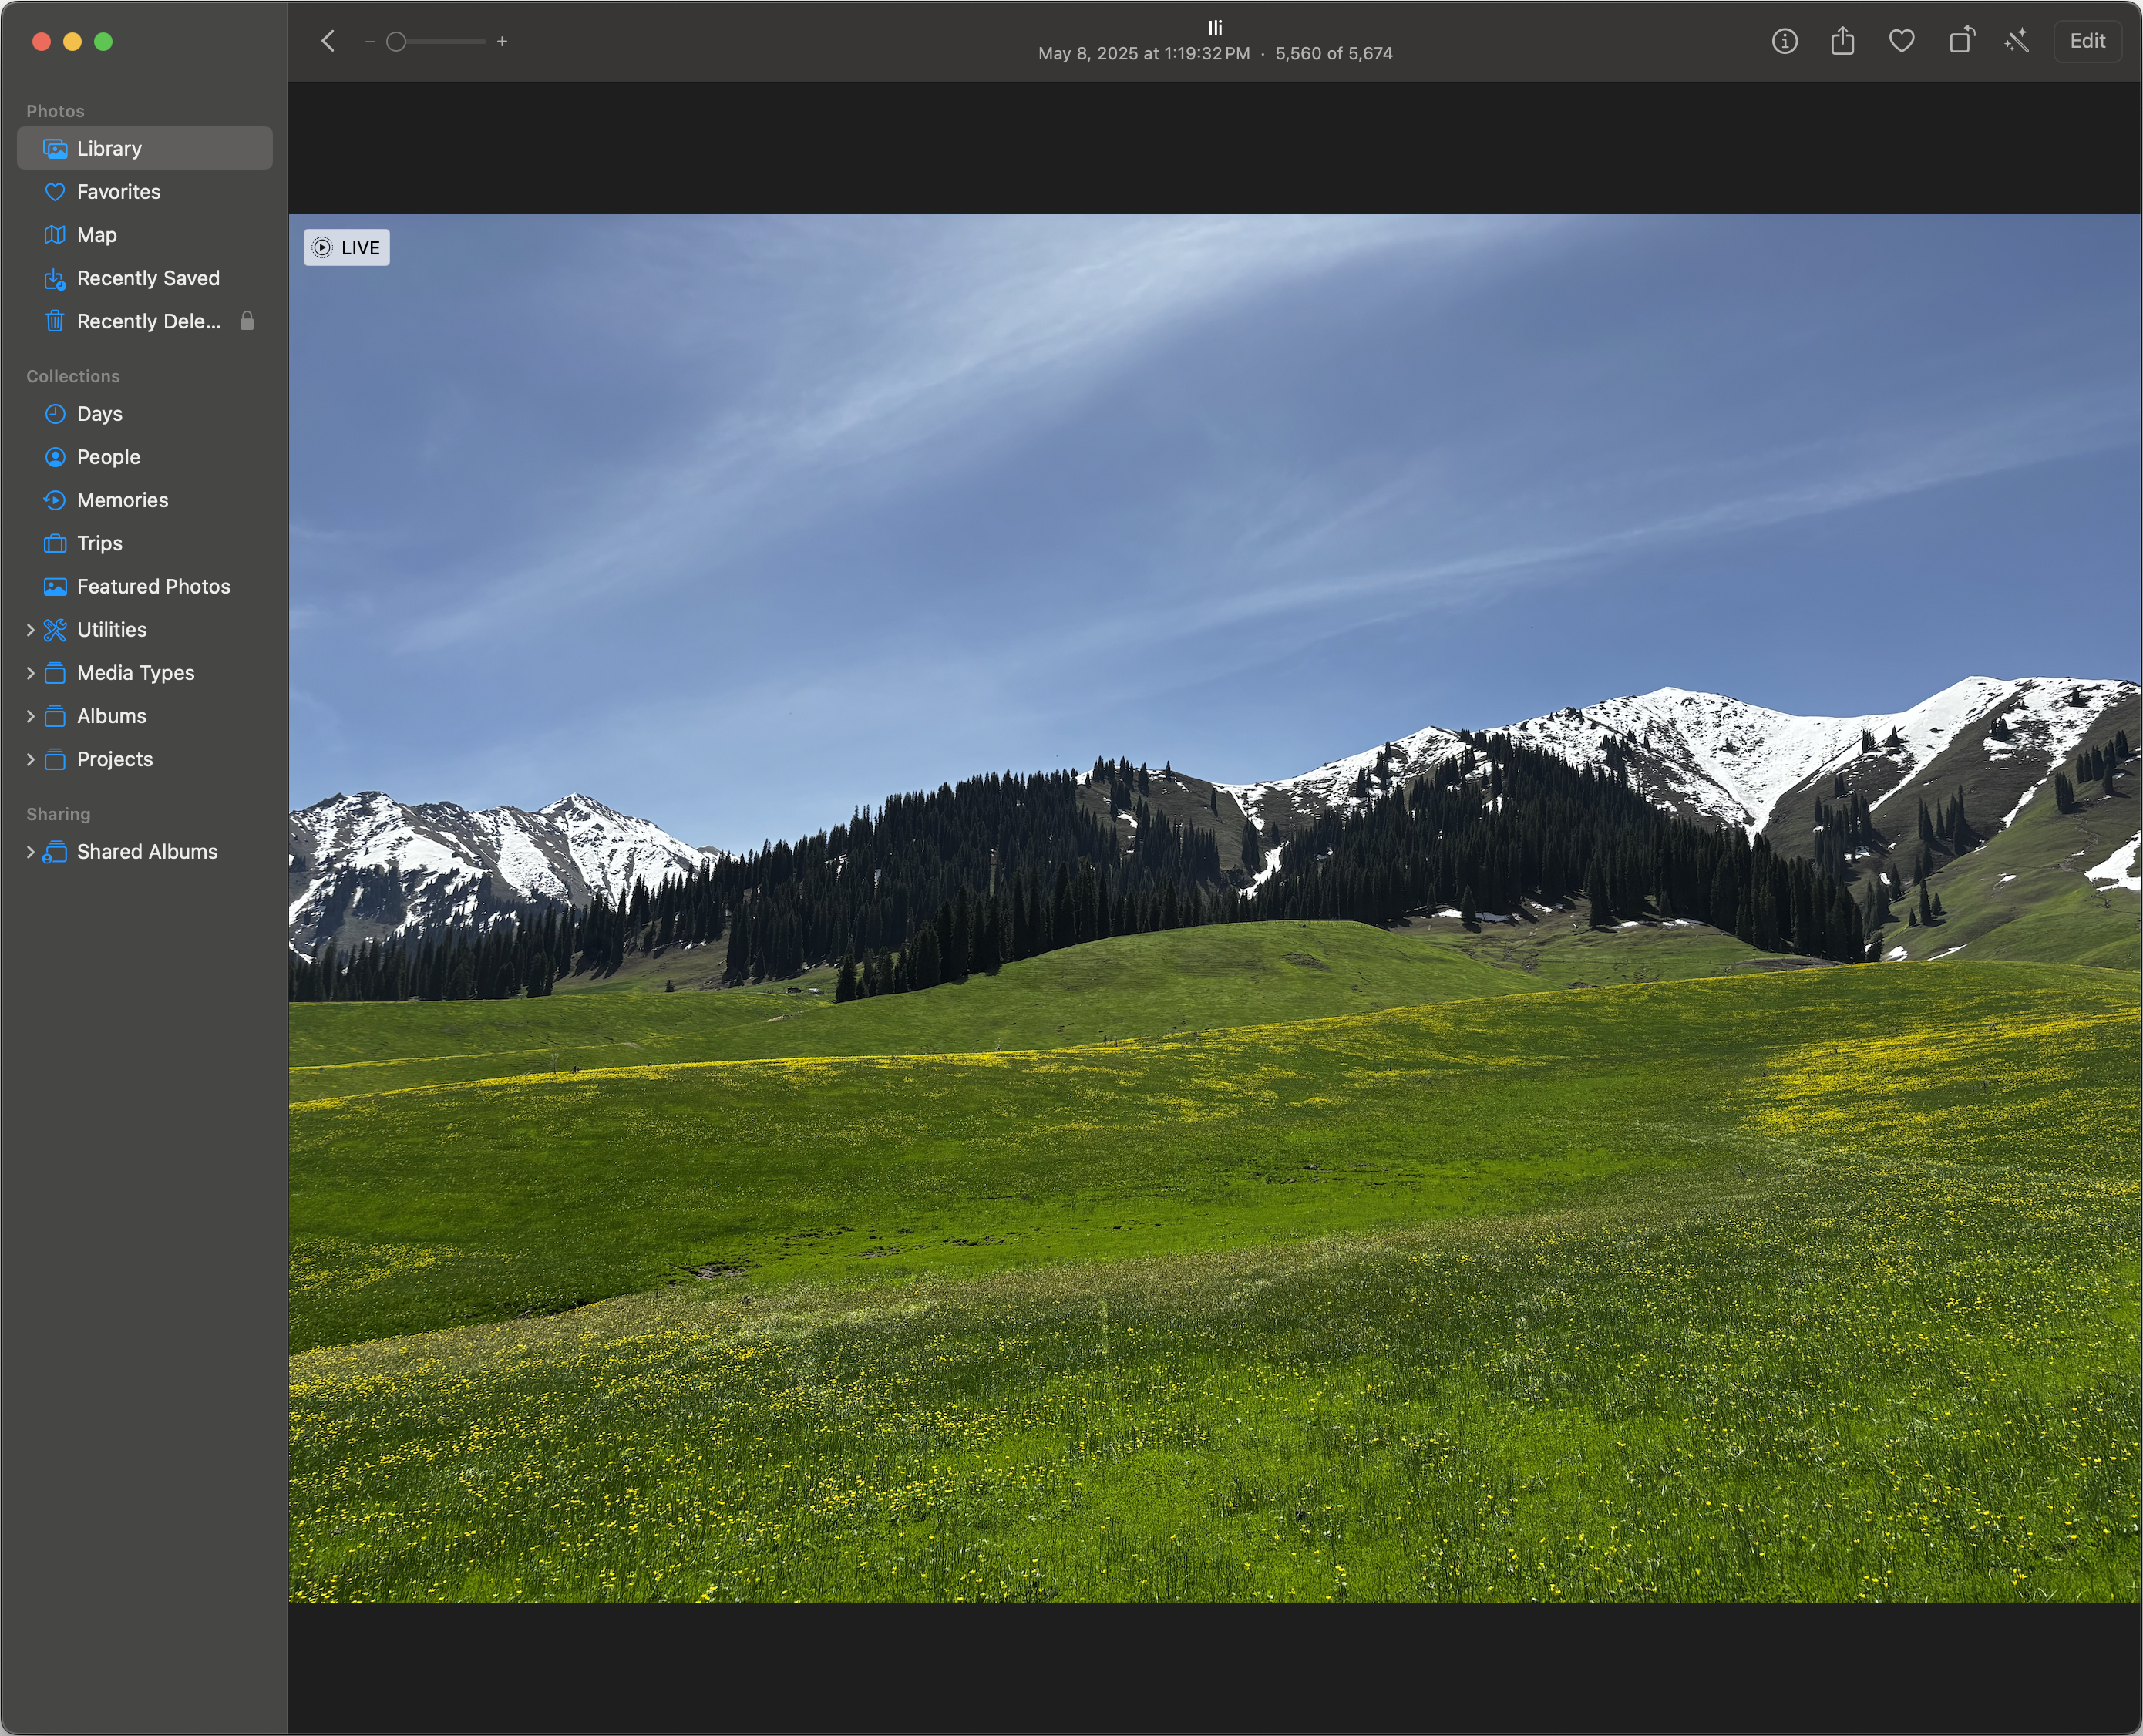Click the lock icon beside Recently Deleted
2143x1736 pixels.
point(247,321)
